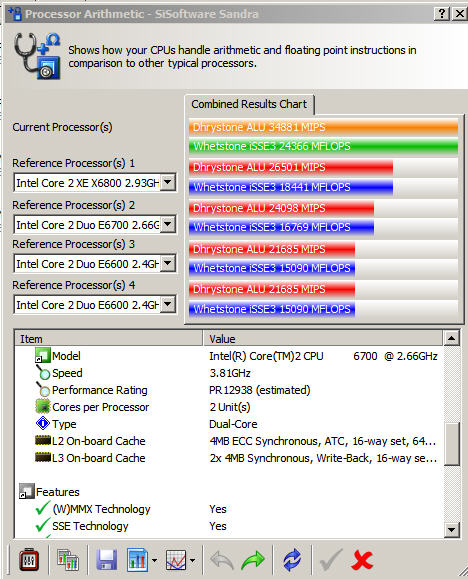The height and width of the screenshot is (579, 468).
Task: Select the Cores per Processor row
Action: 229,407
